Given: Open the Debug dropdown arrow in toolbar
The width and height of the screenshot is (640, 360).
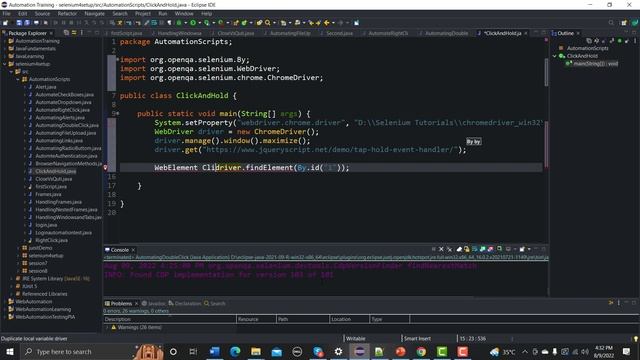Looking at the screenshot, I should pyautogui.click(x=186, y=23).
